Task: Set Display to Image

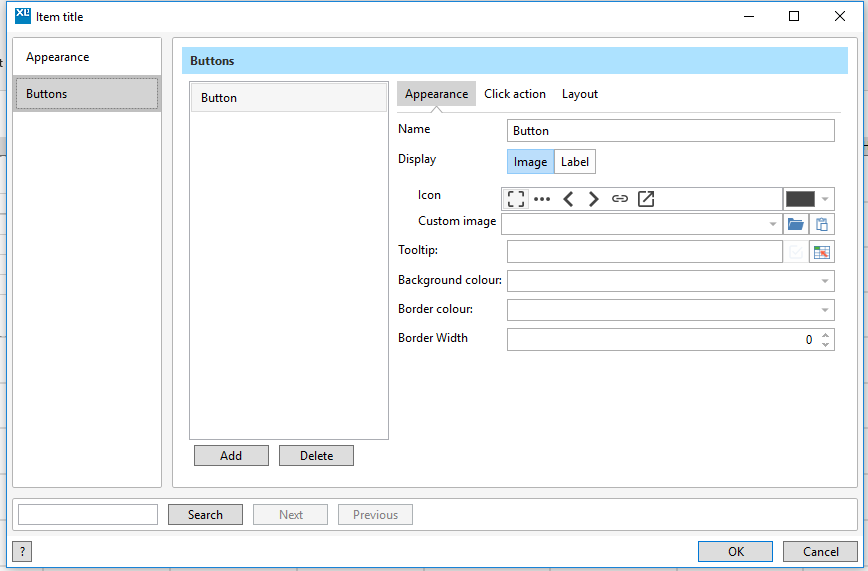Action: click(530, 162)
